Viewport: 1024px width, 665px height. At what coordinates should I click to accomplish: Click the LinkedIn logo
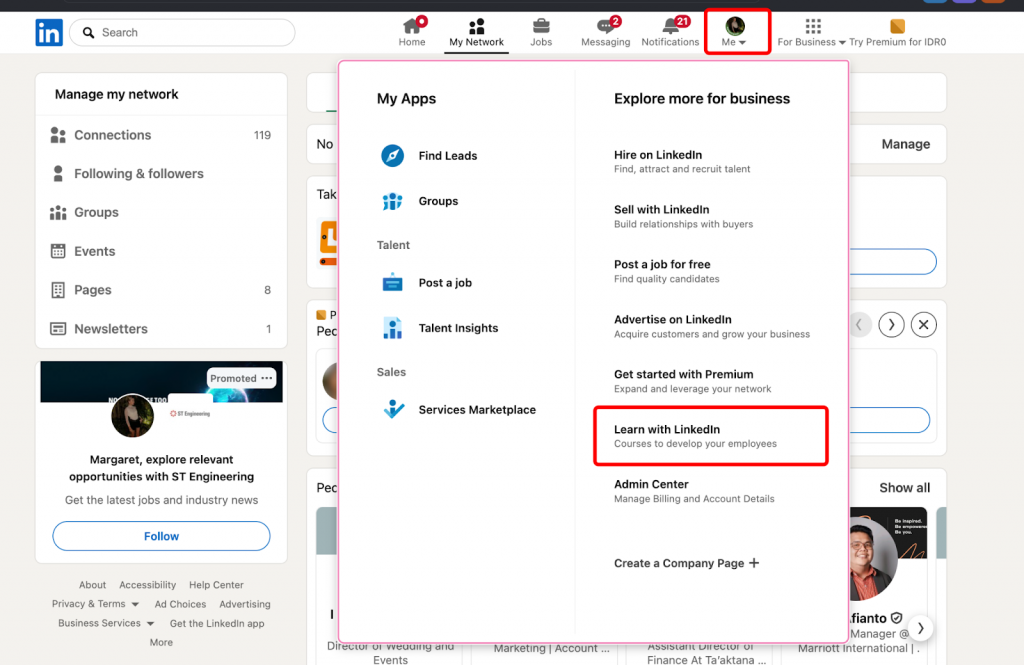click(x=49, y=32)
